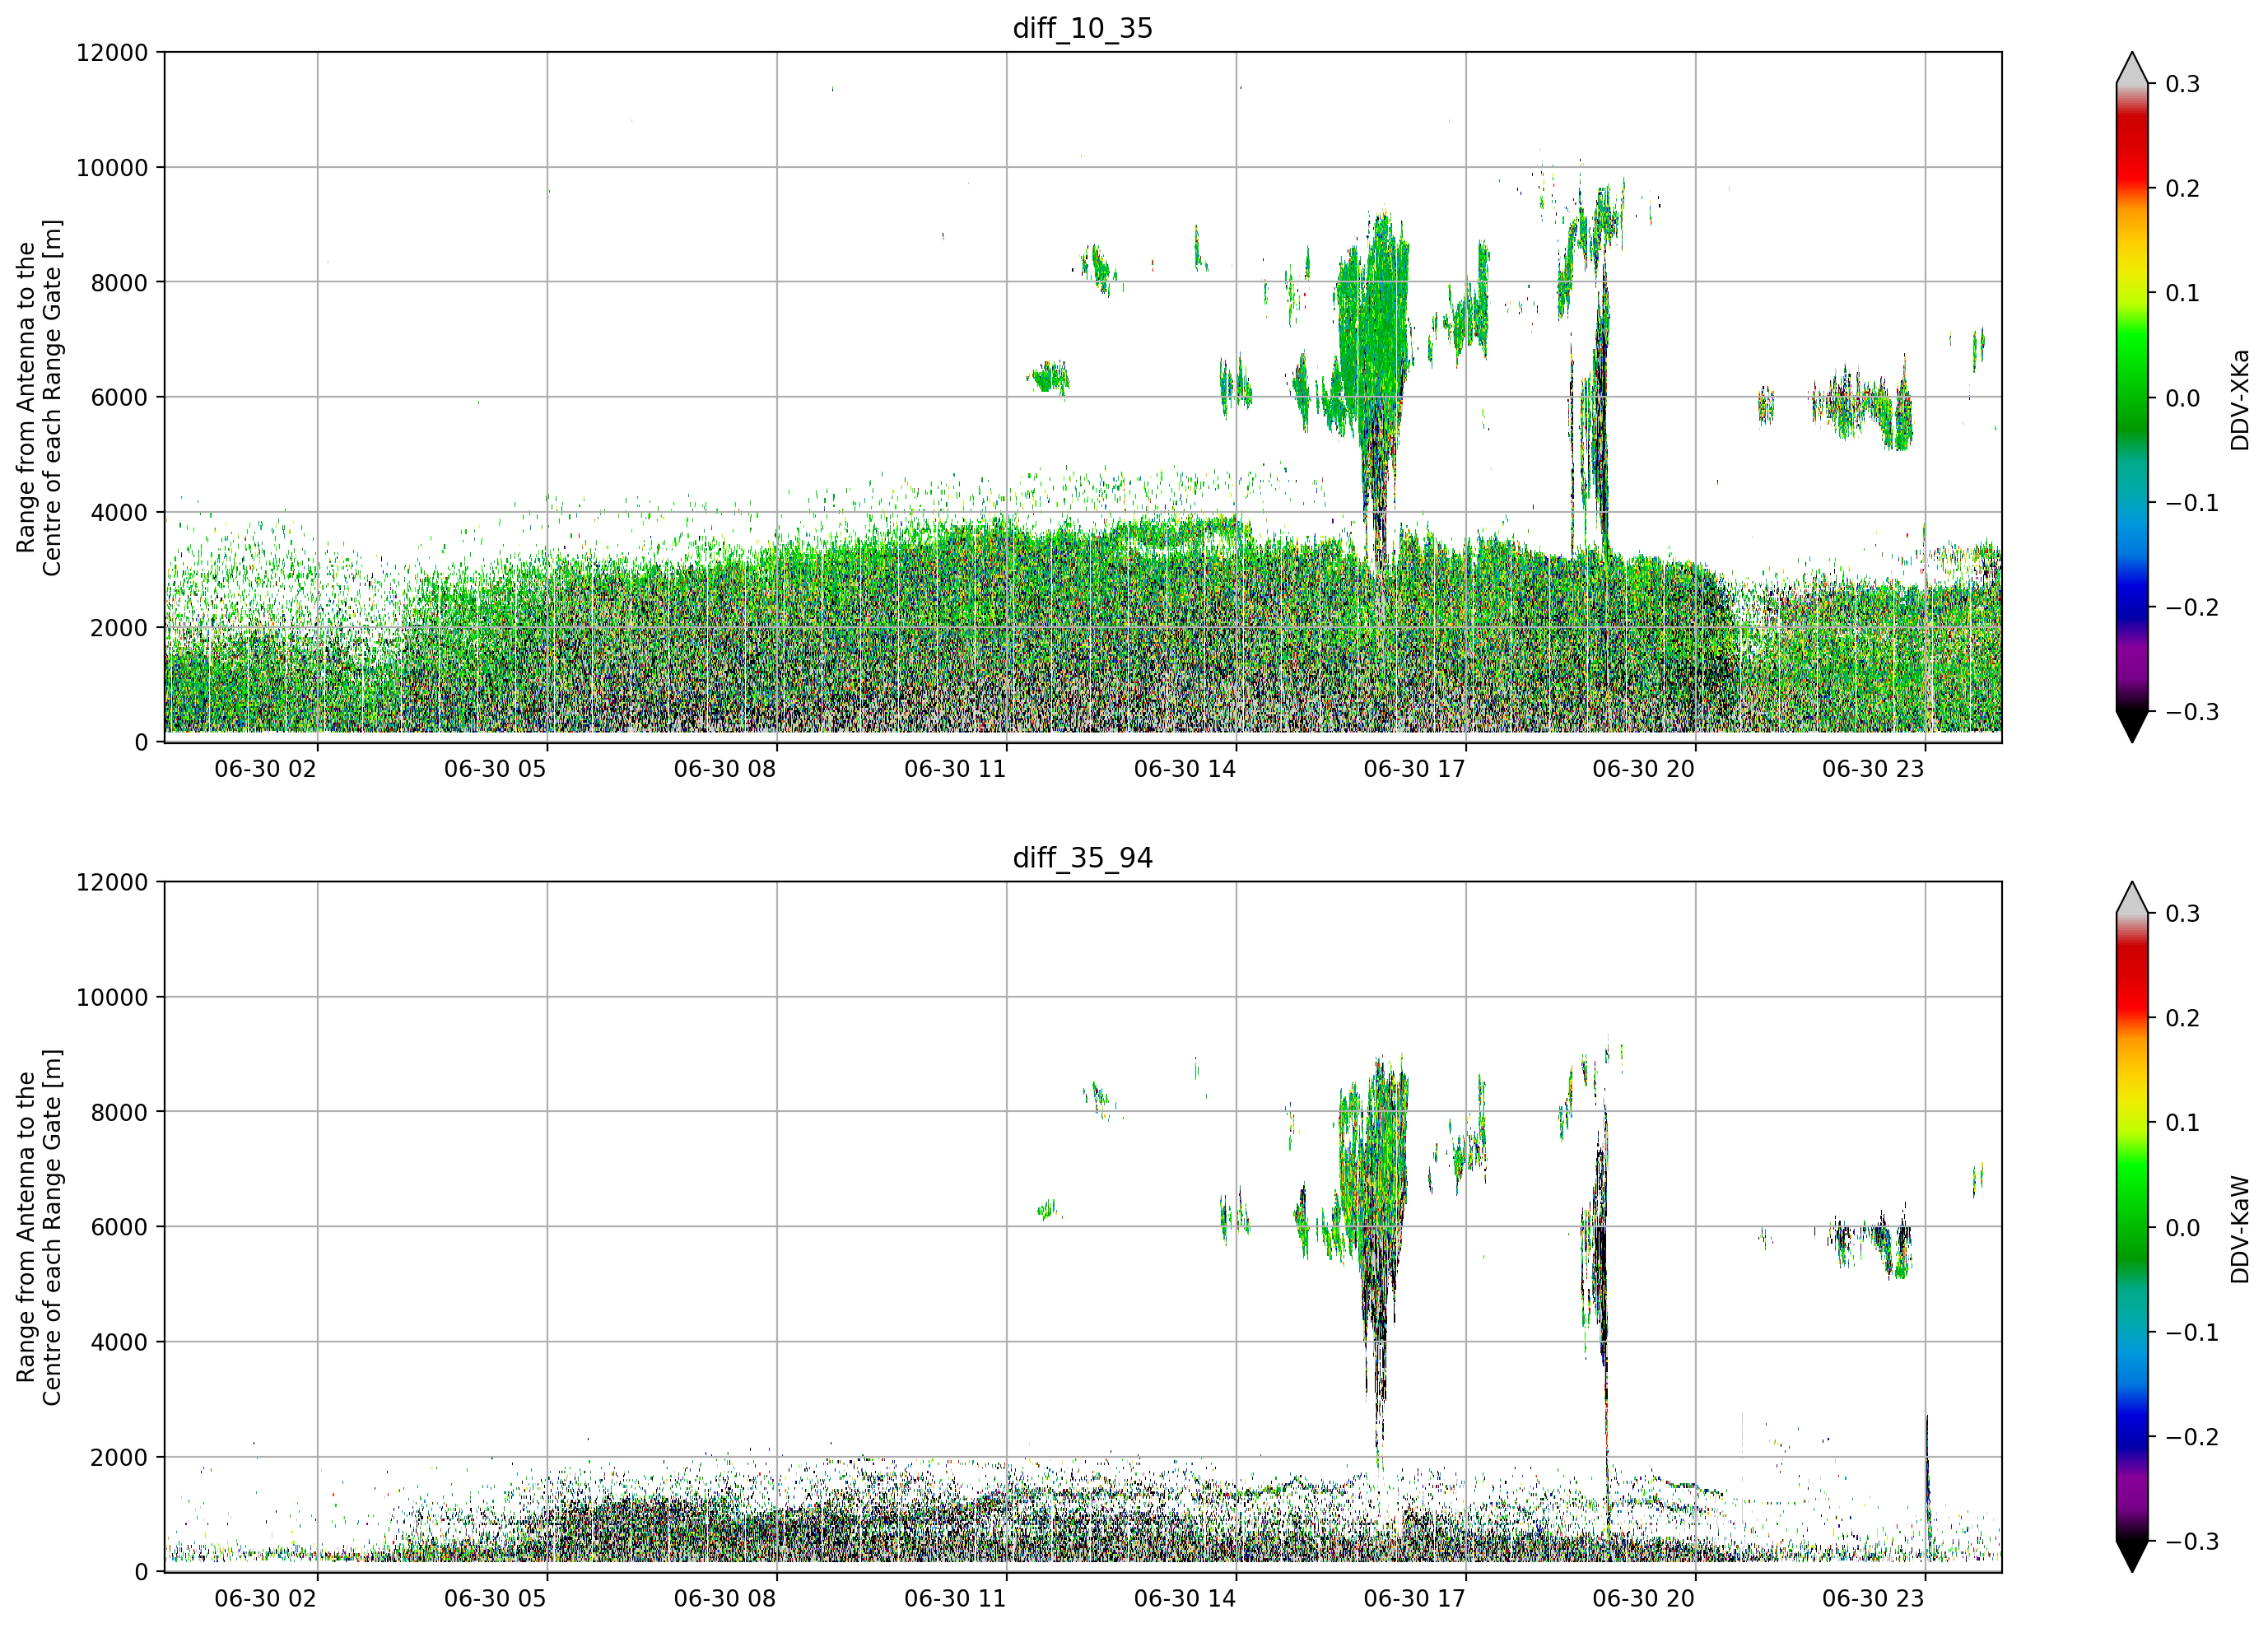The image size is (2268, 1628).
Task: Click '06-30 20' time label under diff_35_94
Action: 1644,1599
